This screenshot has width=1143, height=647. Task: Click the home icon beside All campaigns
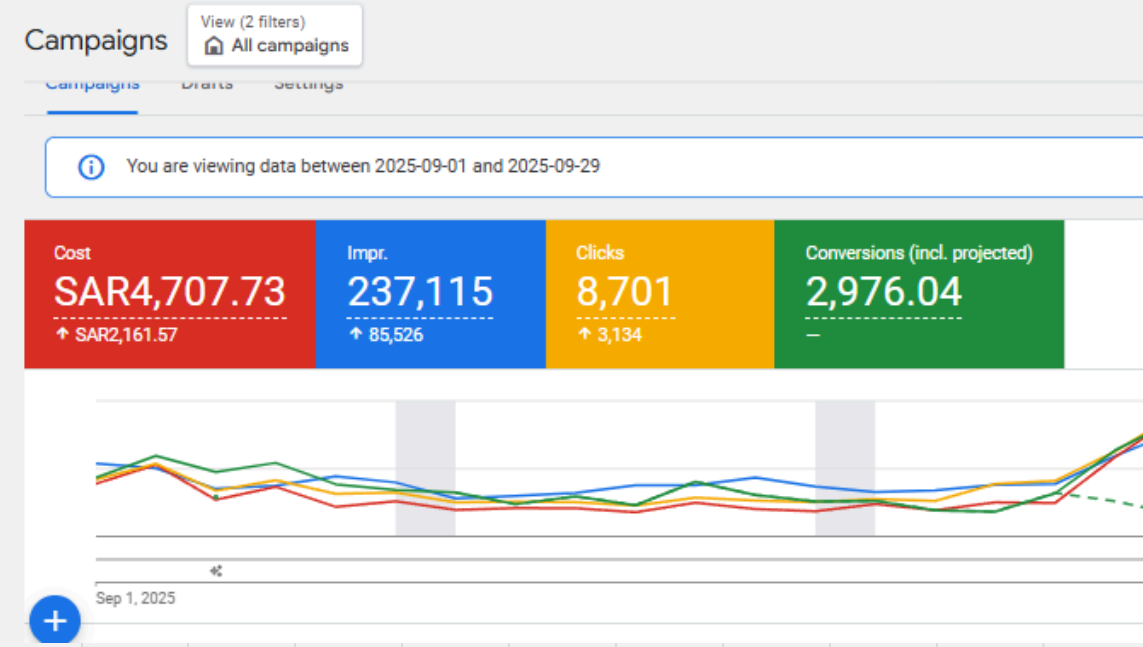(214, 46)
